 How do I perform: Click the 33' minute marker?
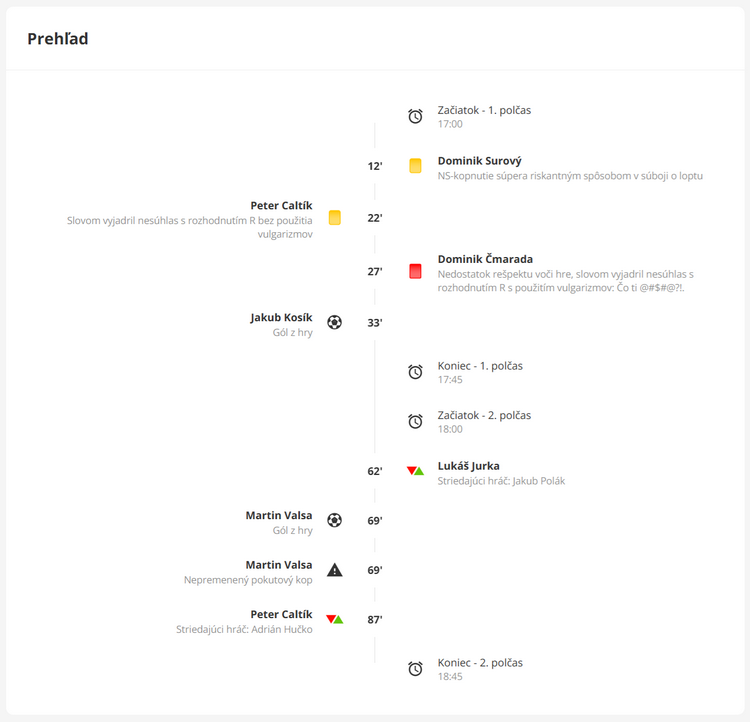(x=375, y=323)
